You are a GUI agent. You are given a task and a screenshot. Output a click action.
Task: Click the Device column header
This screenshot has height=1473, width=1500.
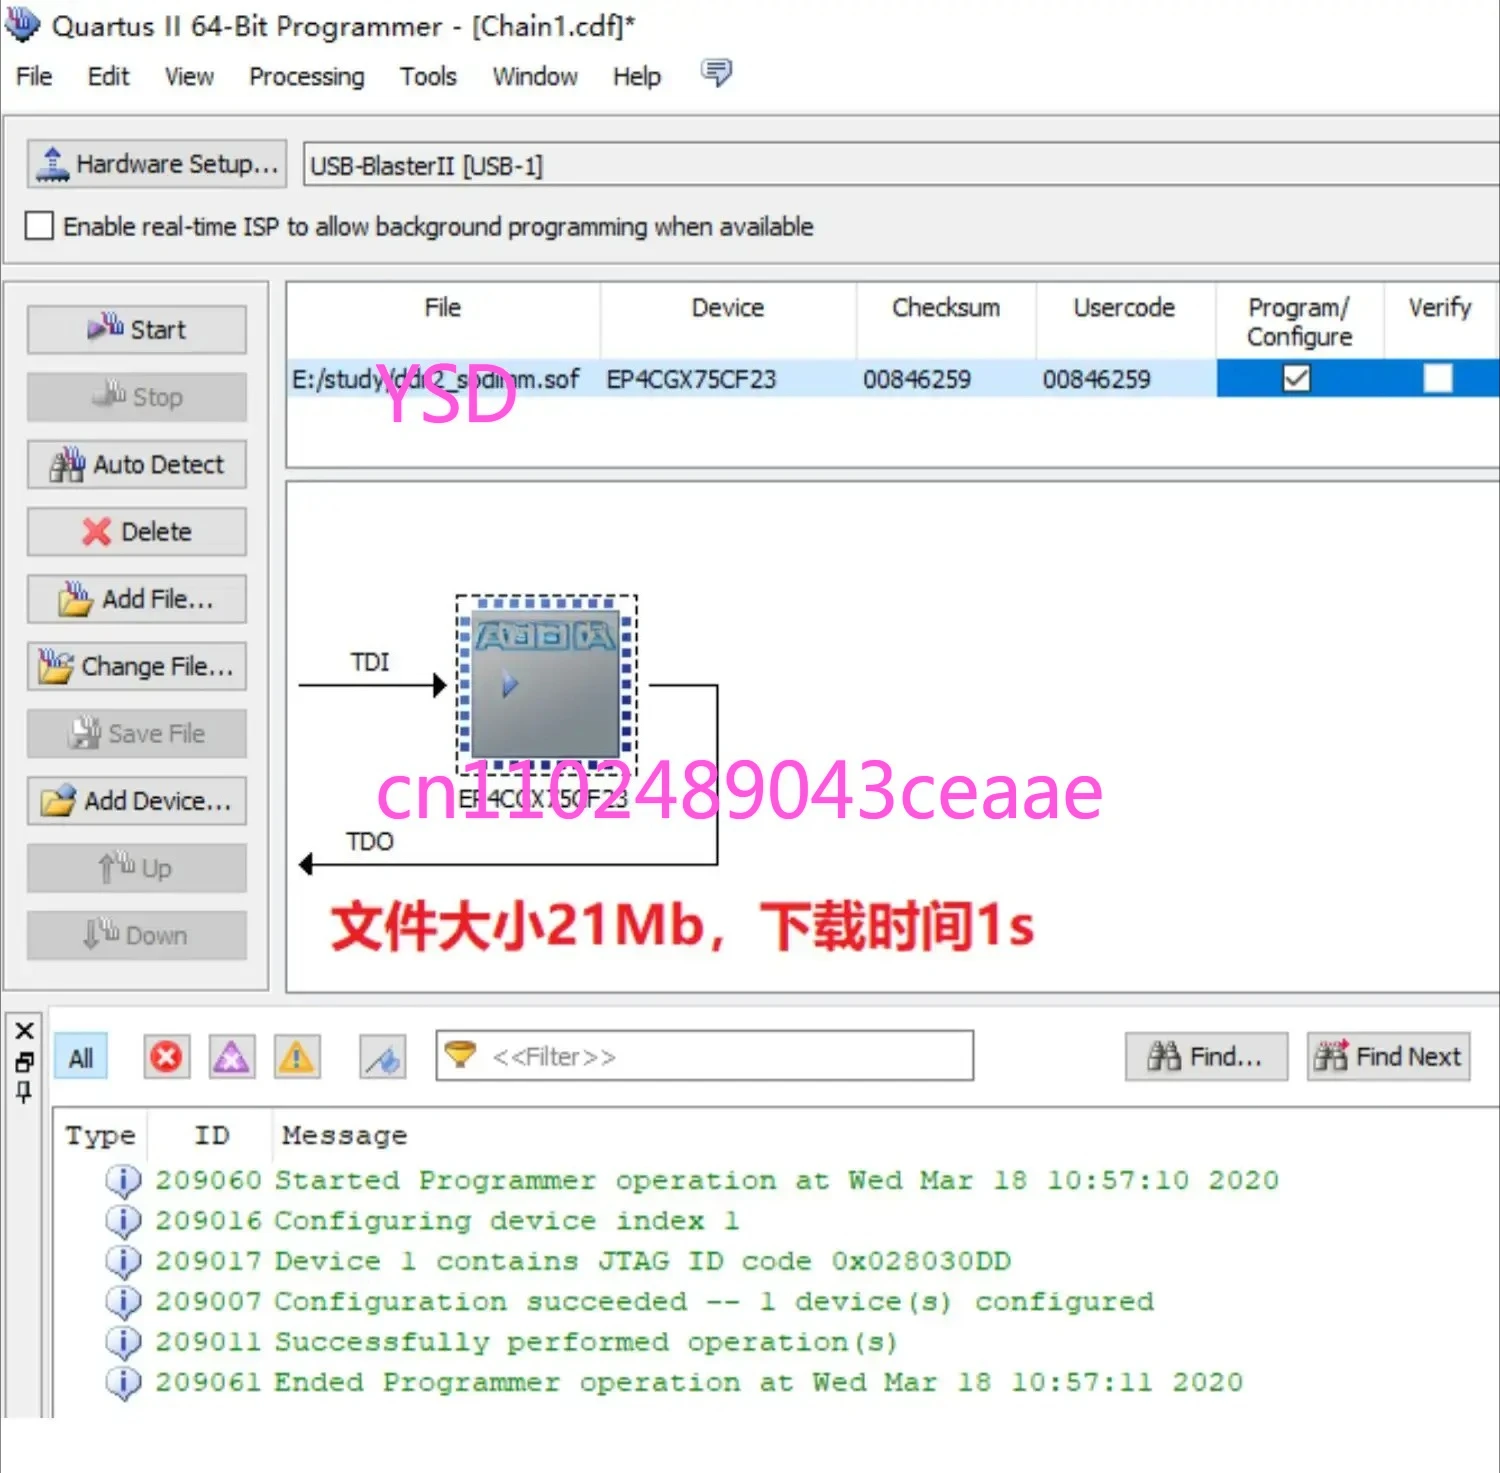728,308
